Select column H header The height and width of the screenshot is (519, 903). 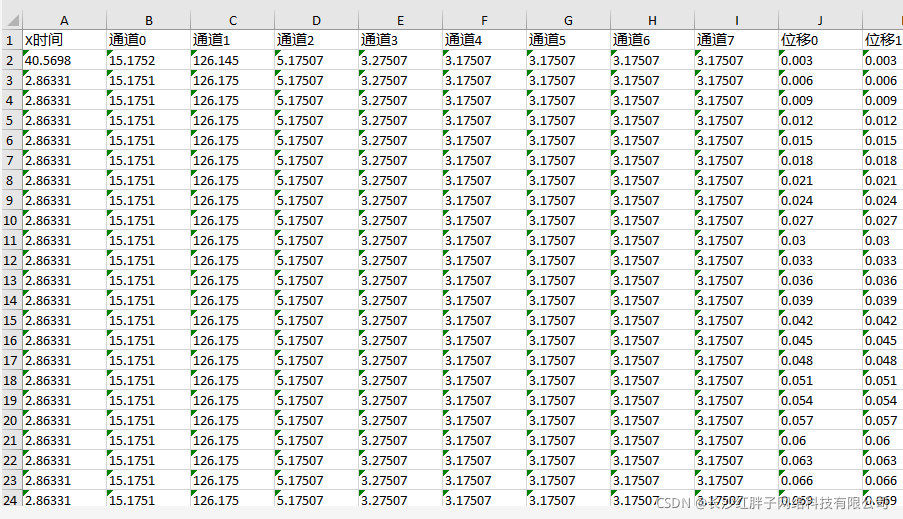tap(652, 21)
